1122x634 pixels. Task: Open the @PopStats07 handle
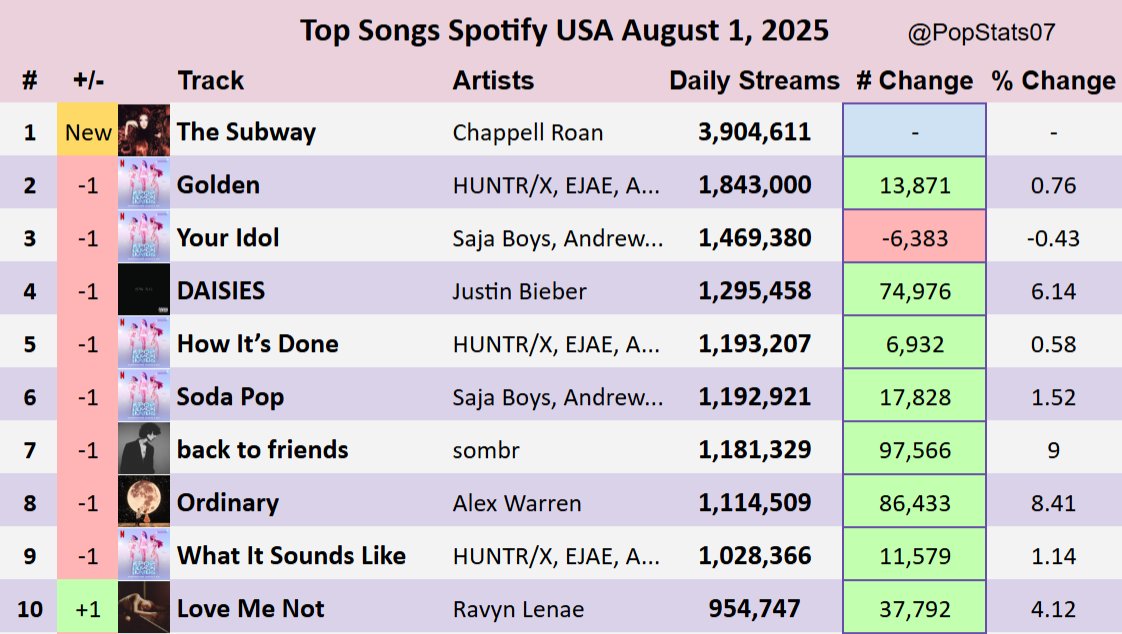(981, 33)
